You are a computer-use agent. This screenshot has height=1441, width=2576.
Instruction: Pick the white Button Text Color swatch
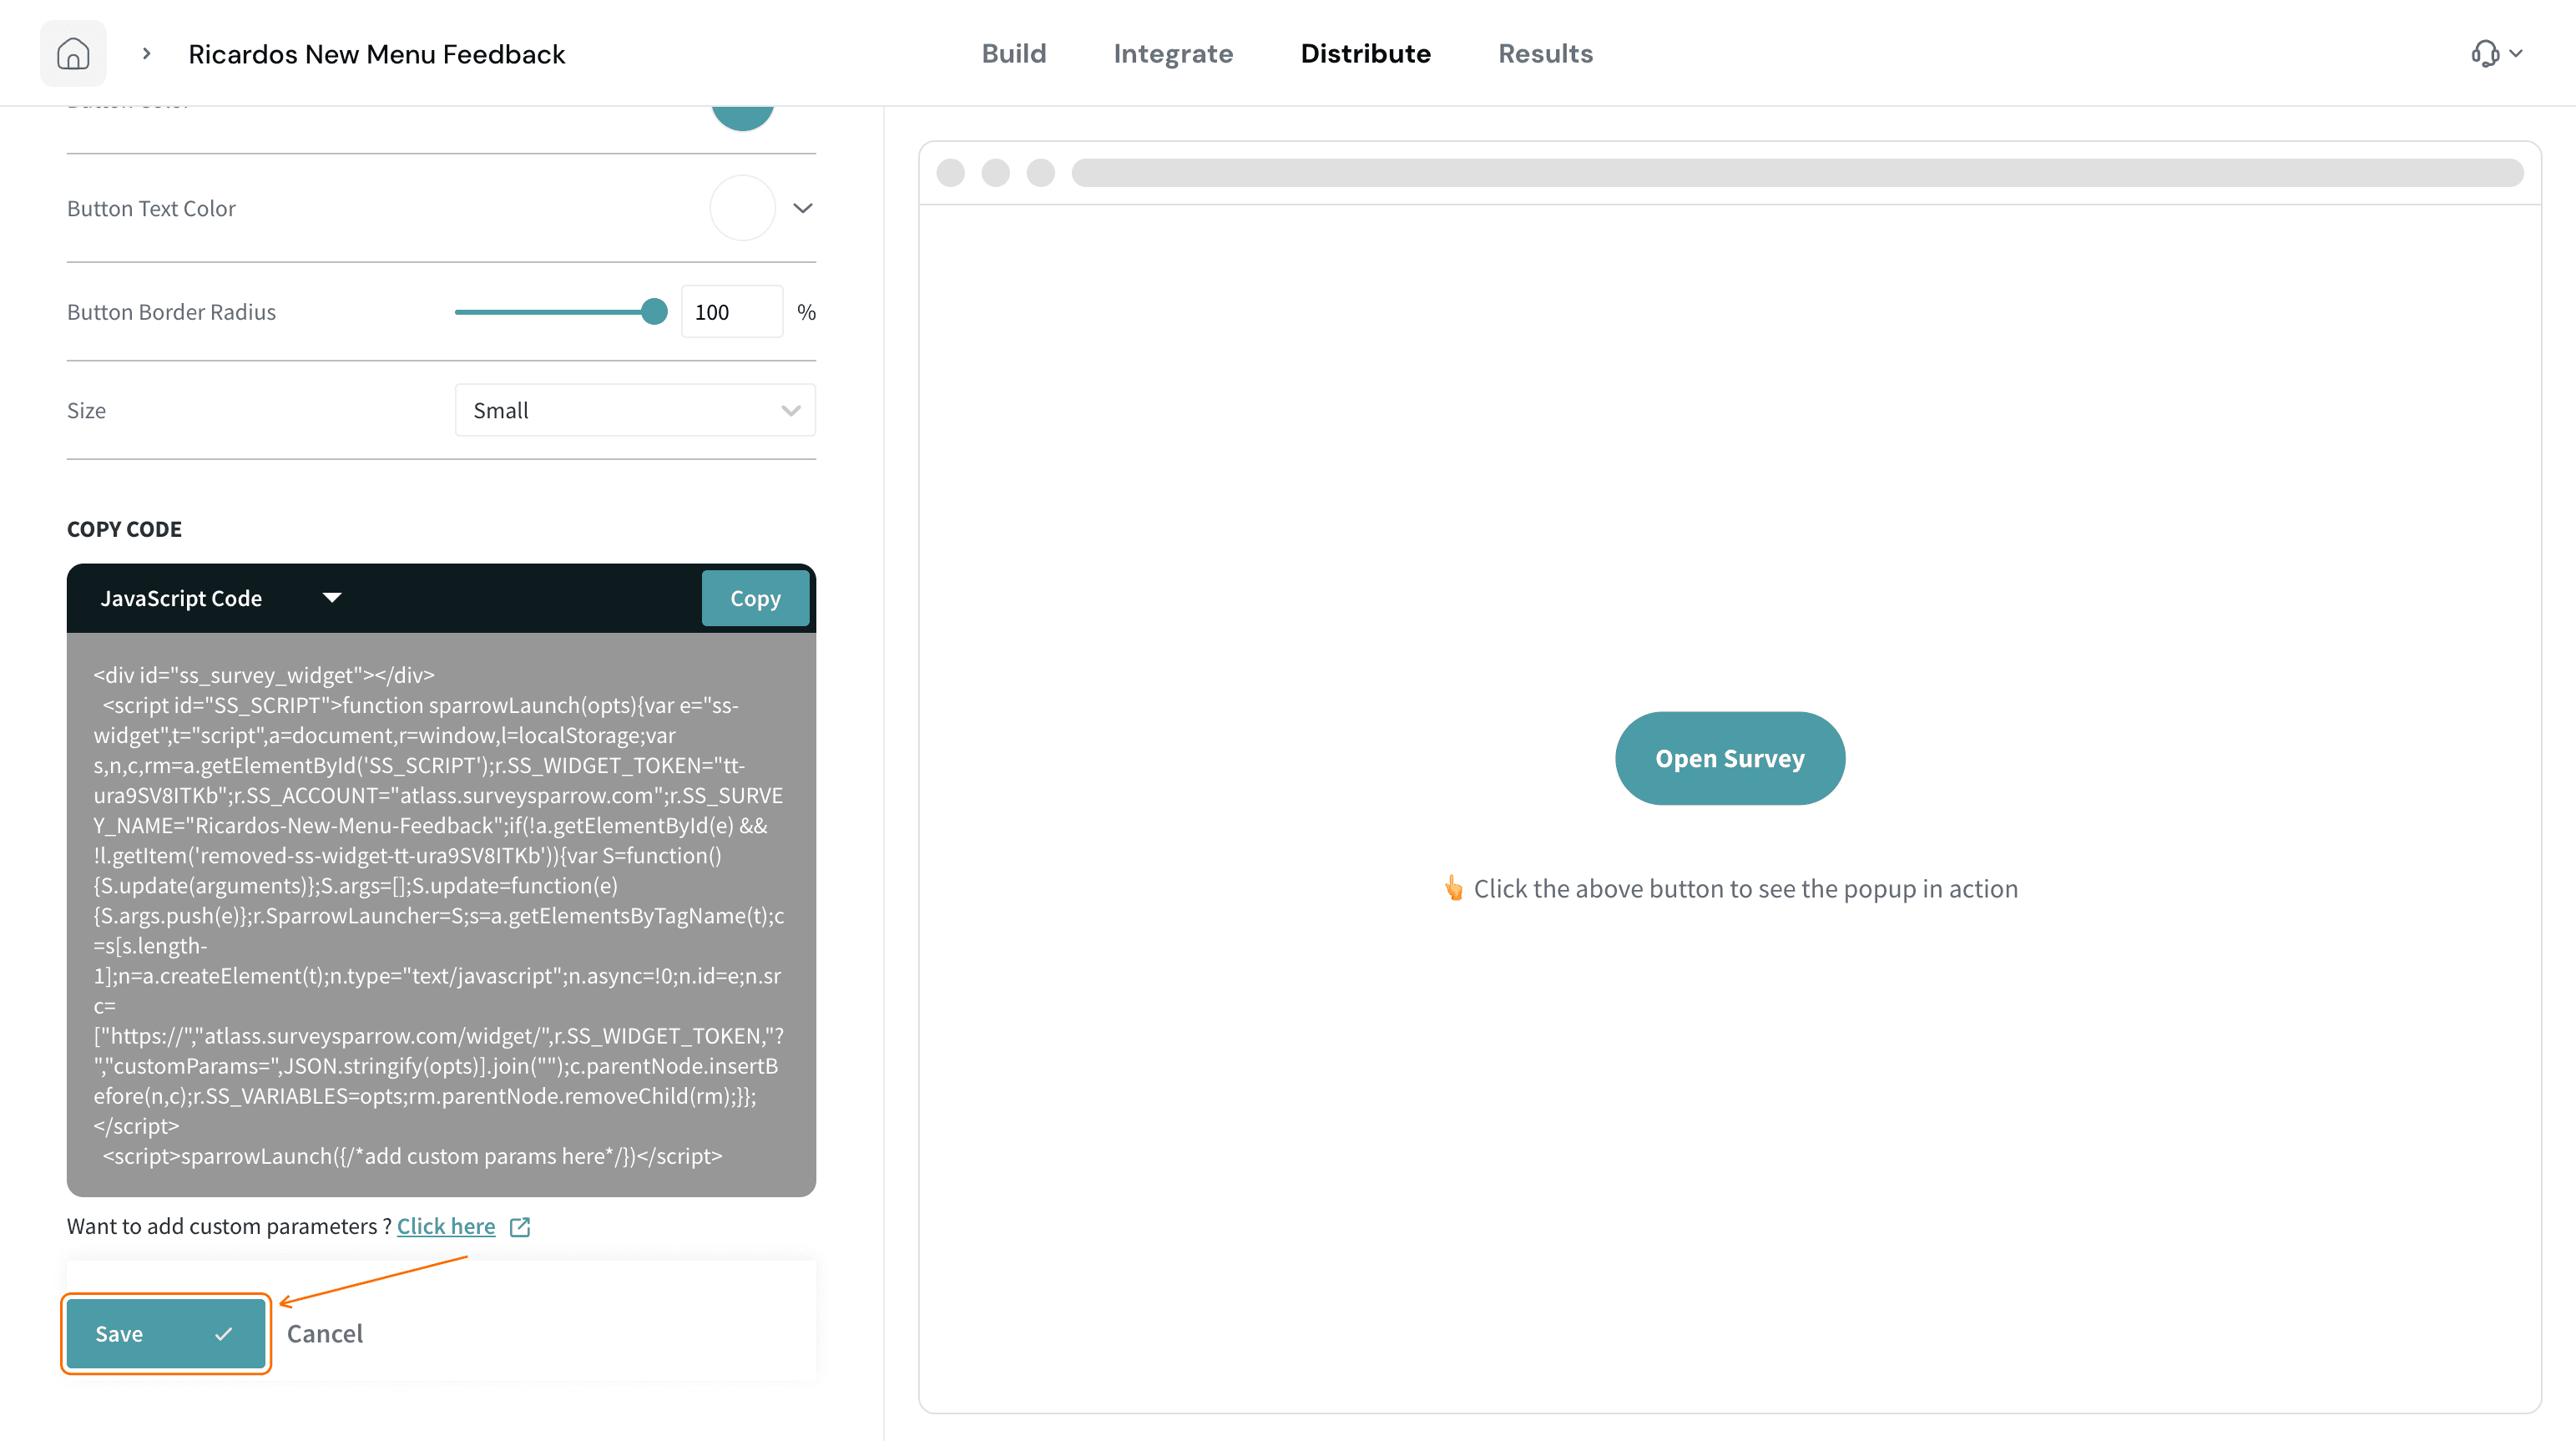[x=742, y=208]
